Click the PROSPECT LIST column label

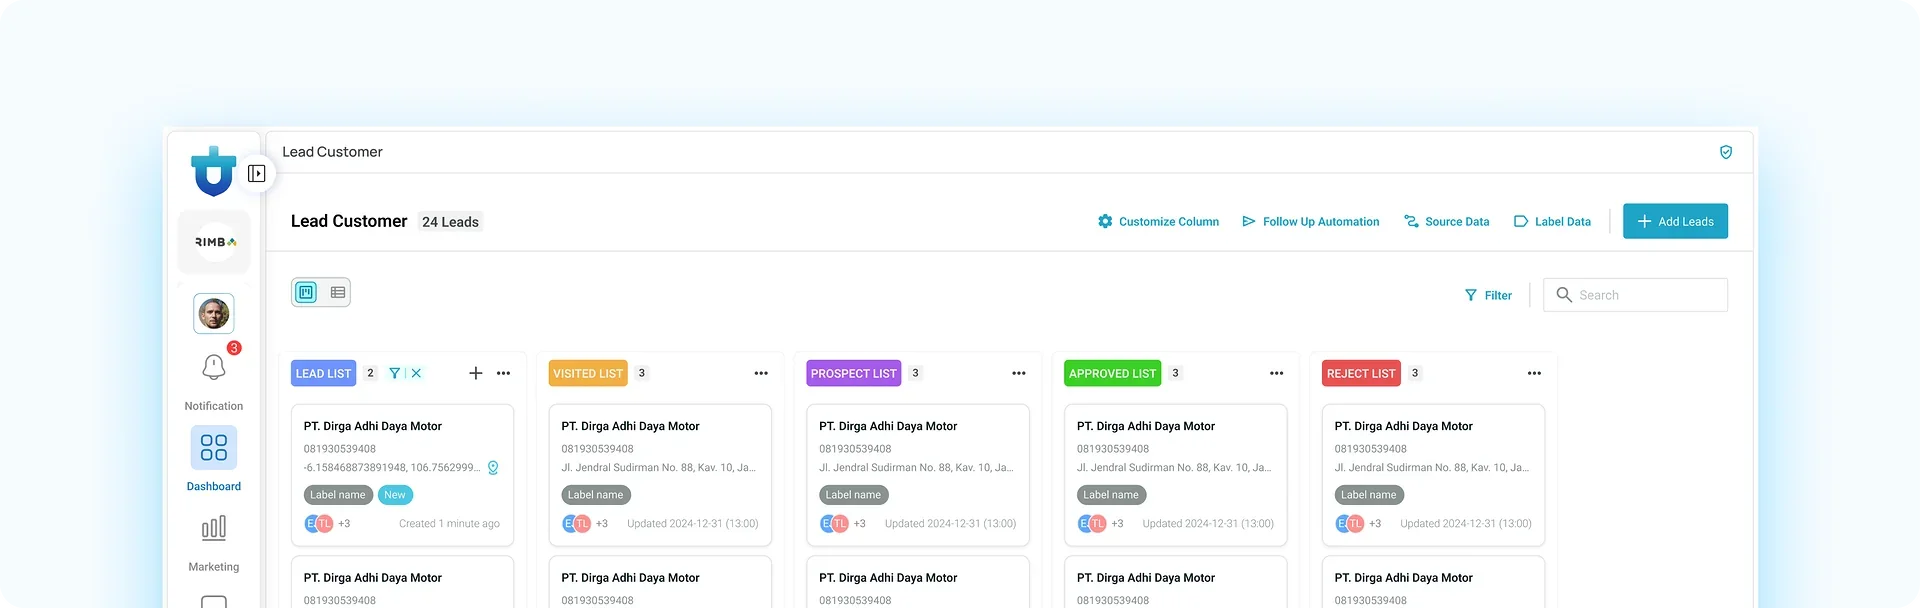click(854, 373)
